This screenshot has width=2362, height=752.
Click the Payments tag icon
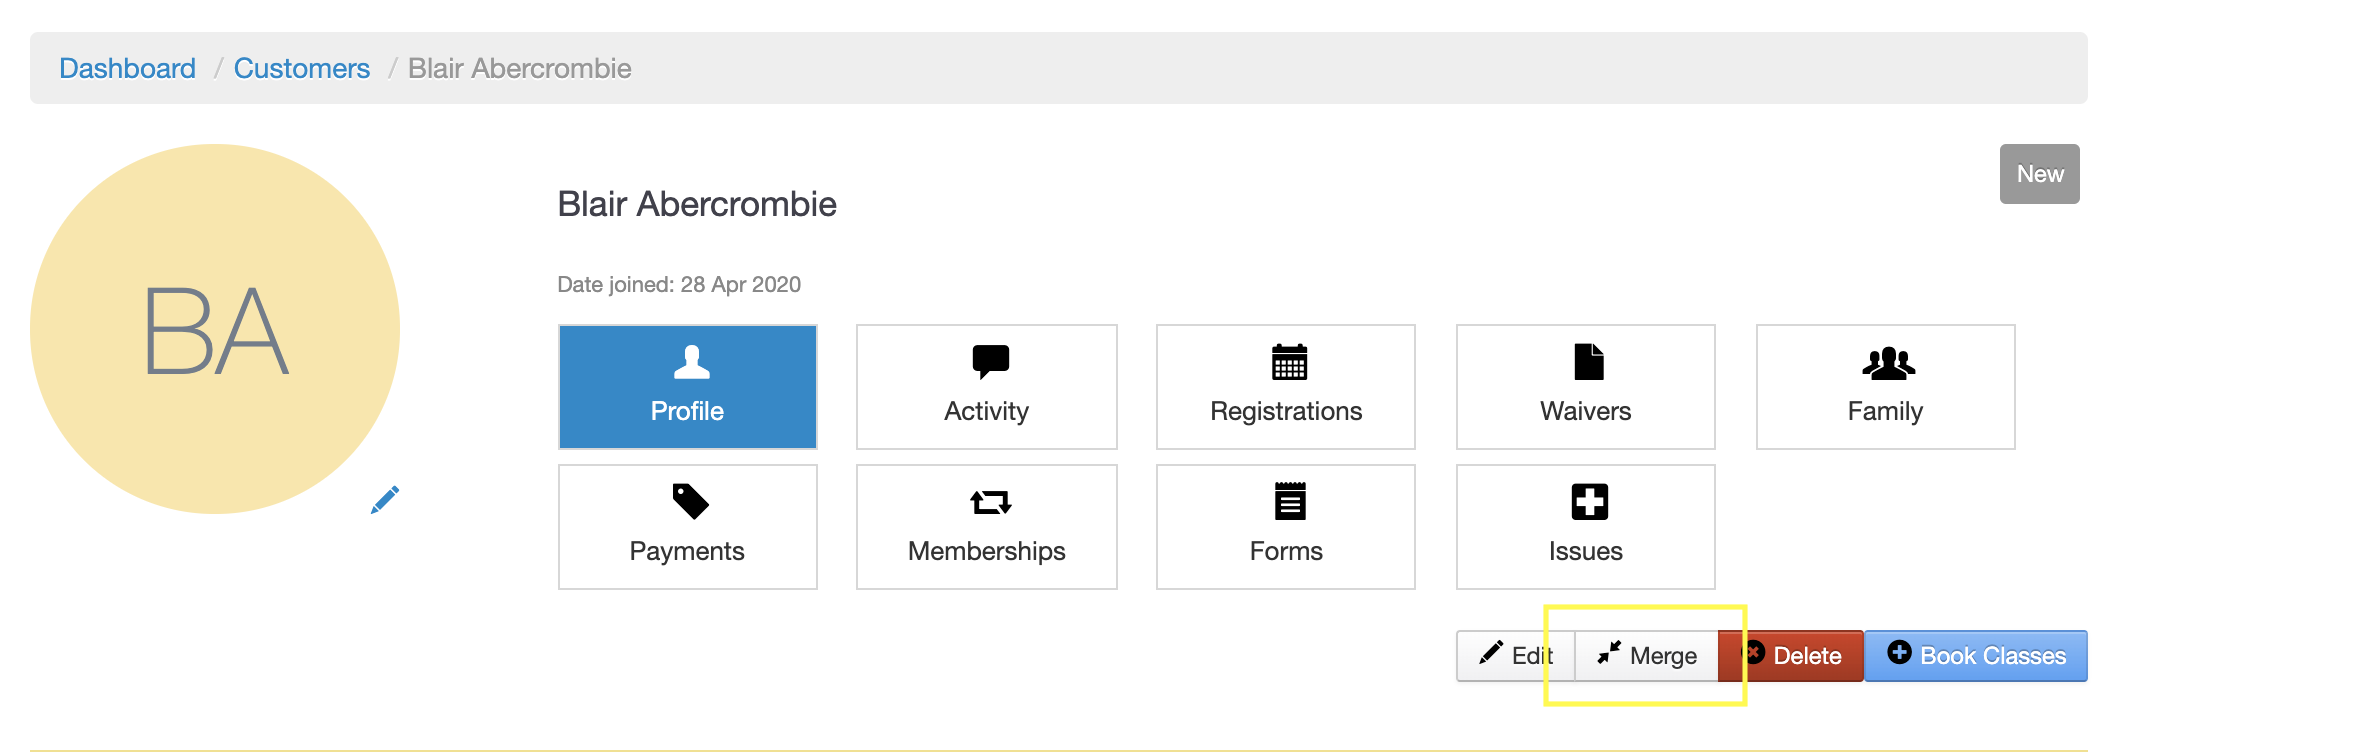click(690, 501)
